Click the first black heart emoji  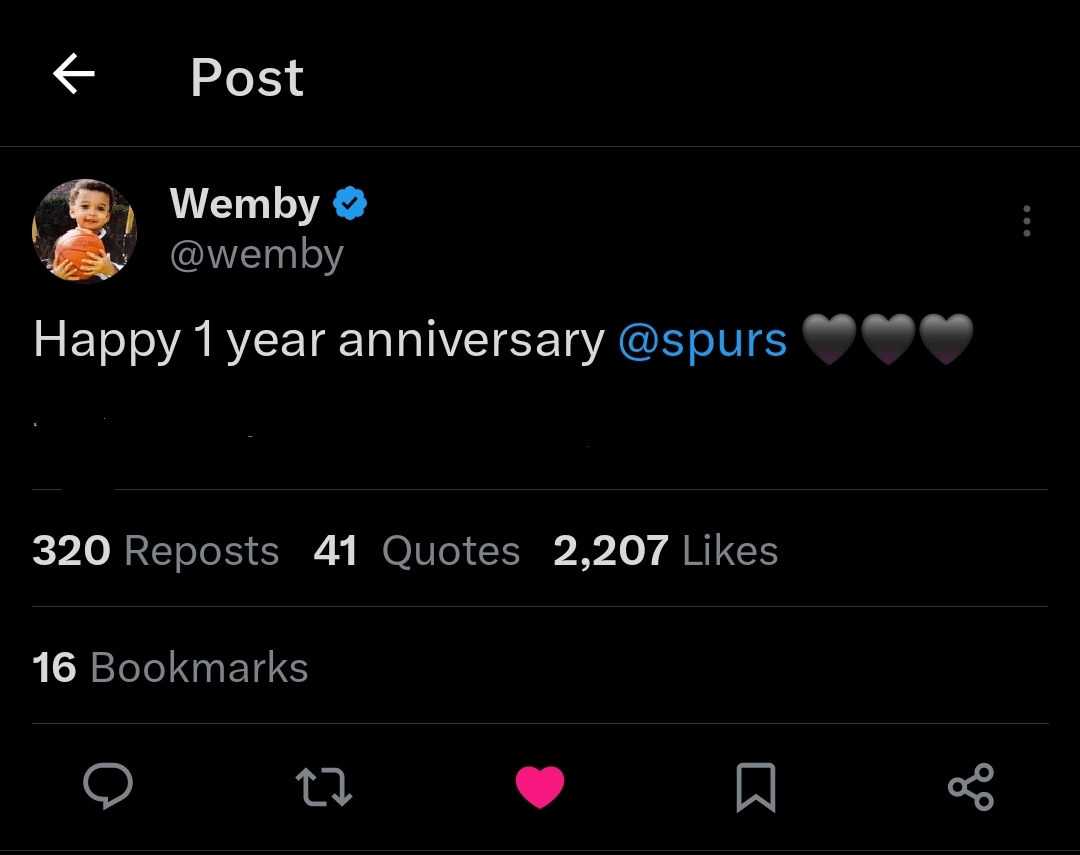(x=829, y=340)
